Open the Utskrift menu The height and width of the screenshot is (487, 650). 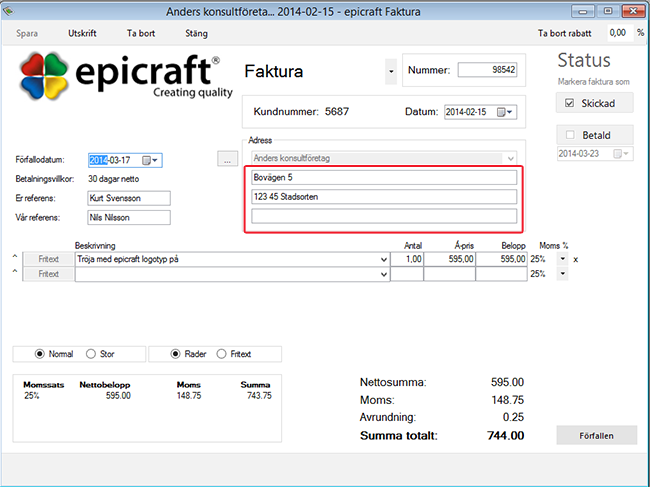point(82,33)
